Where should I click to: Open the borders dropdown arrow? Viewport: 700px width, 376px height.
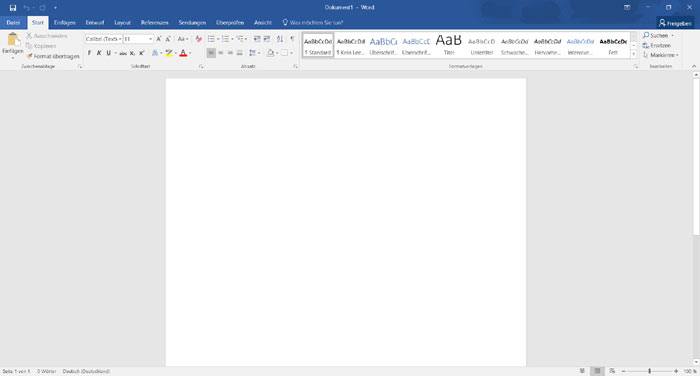click(x=292, y=53)
